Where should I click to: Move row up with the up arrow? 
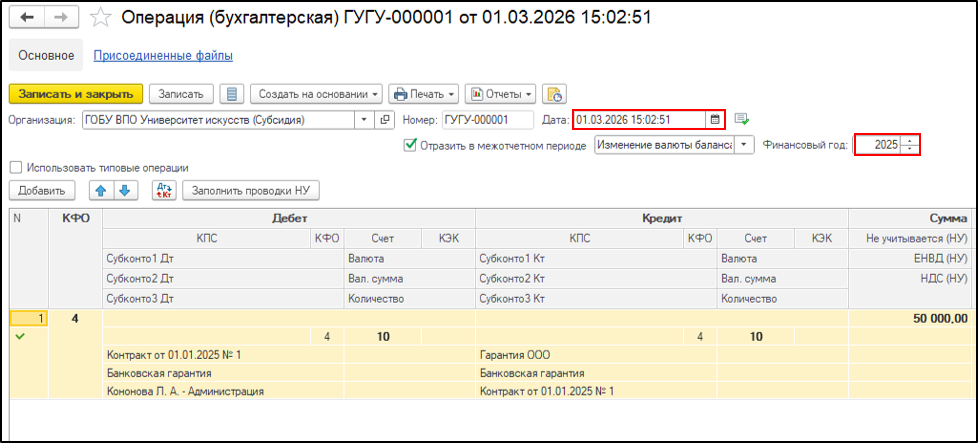[x=99, y=191]
